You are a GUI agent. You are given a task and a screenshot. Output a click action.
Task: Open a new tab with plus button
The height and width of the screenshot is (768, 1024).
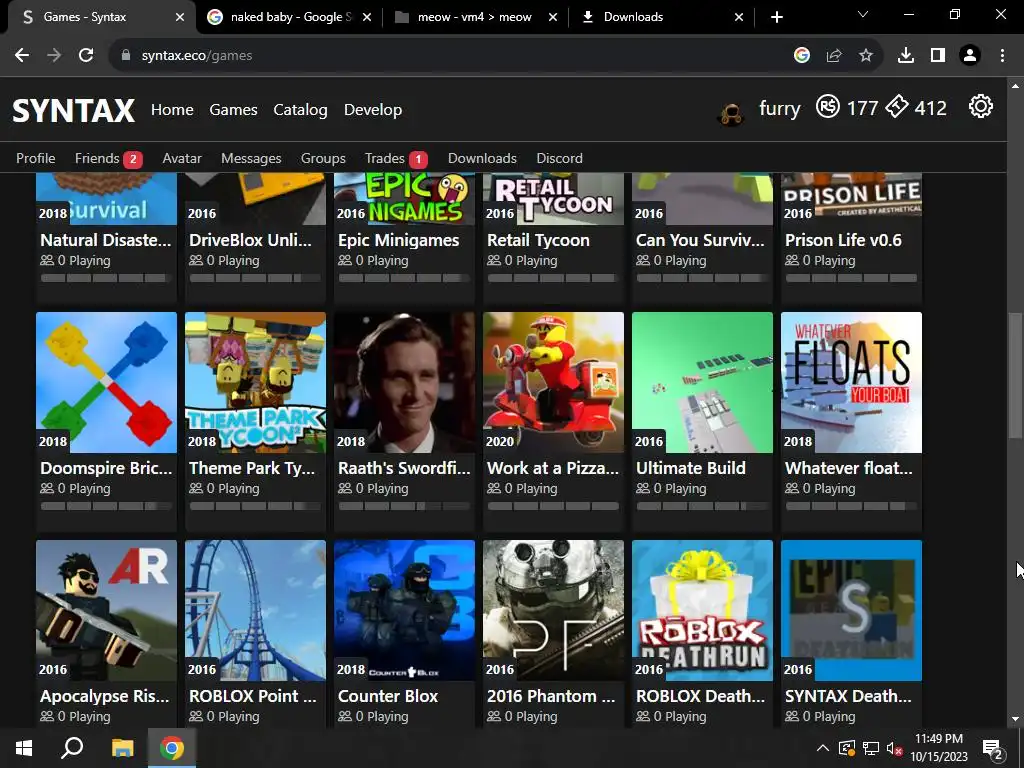(776, 17)
